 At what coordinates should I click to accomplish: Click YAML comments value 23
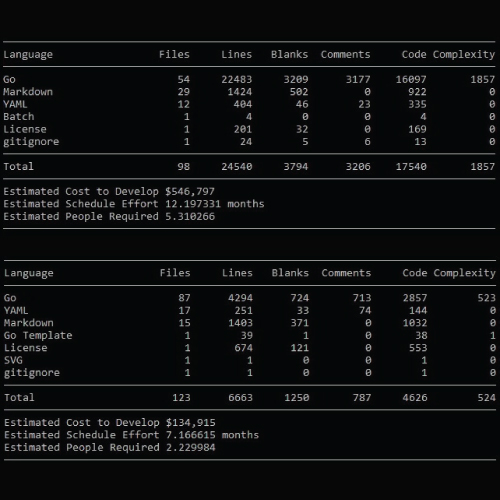364,104
